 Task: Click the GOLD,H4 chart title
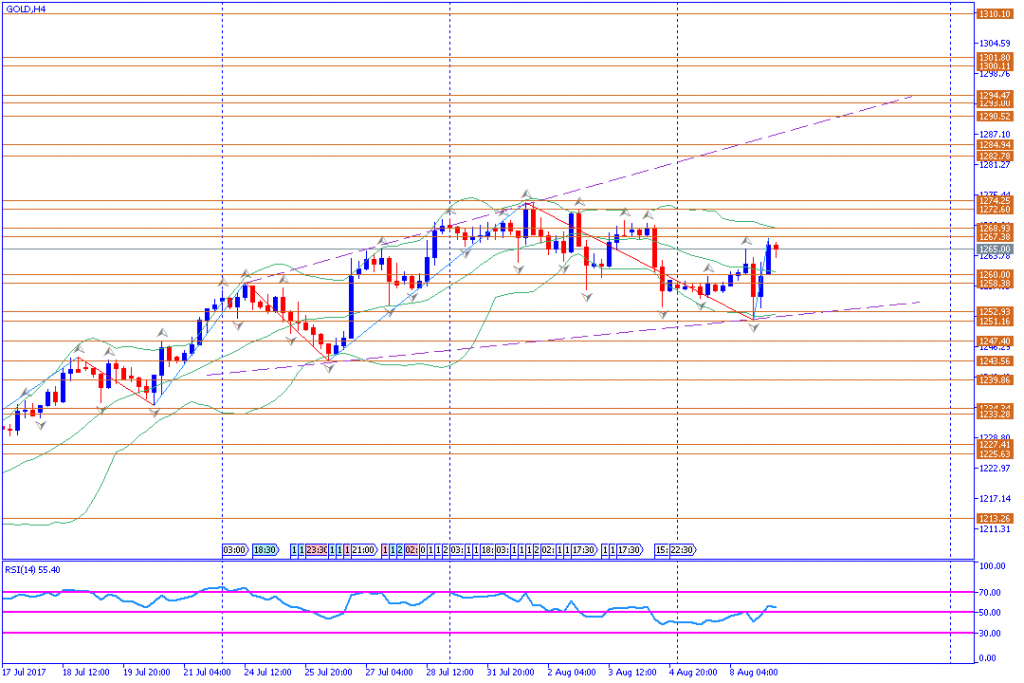pyautogui.click(x=24, y=9)
